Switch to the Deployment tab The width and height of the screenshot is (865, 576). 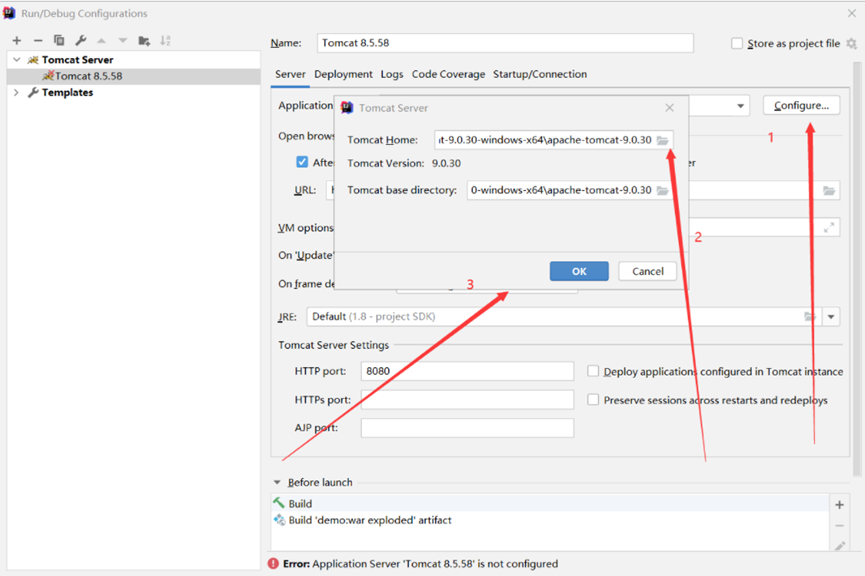[343, 74]
